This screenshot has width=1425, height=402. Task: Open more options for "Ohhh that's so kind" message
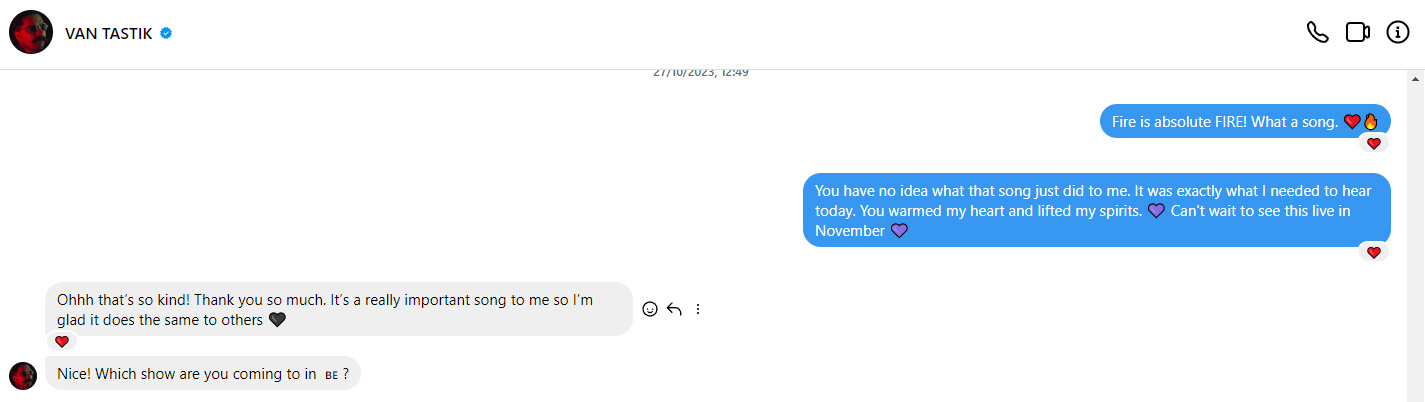pyautogui.click(x=698, y=309)
